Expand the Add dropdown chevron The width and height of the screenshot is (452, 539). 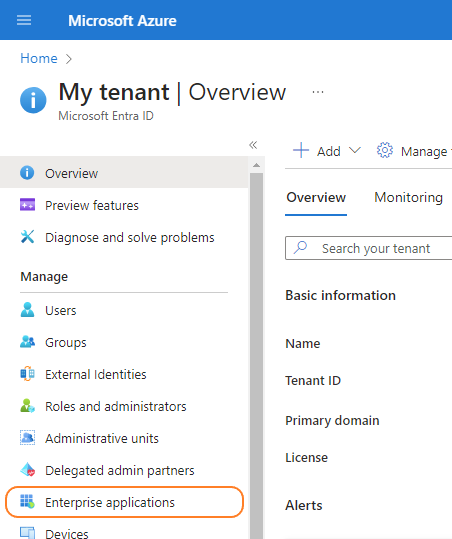(355, 150)
